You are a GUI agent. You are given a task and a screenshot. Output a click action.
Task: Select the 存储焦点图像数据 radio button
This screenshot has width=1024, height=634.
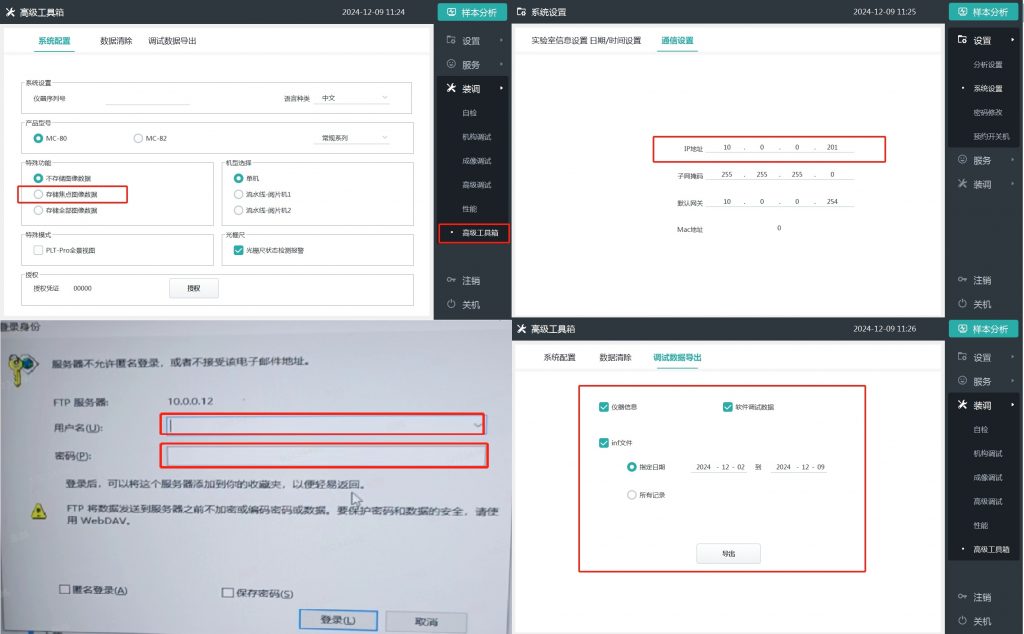pos(39,194)
